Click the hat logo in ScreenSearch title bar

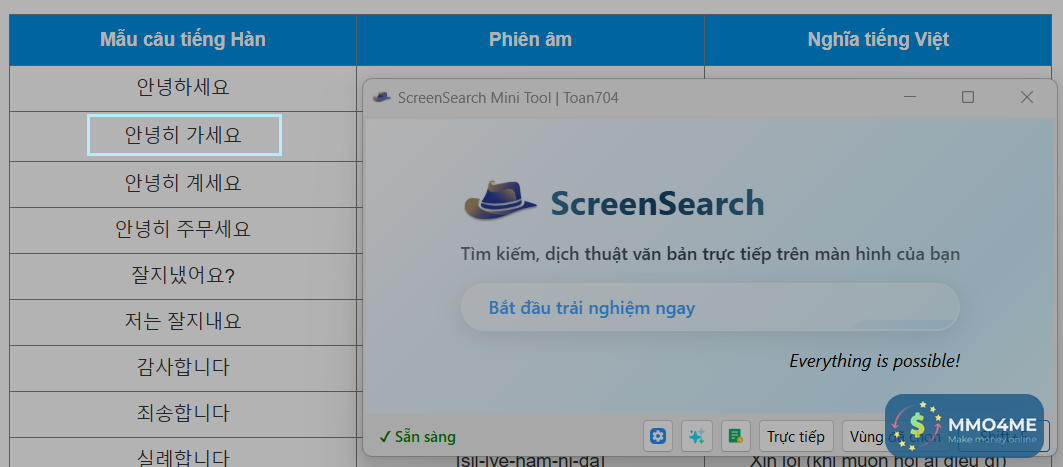382,98
